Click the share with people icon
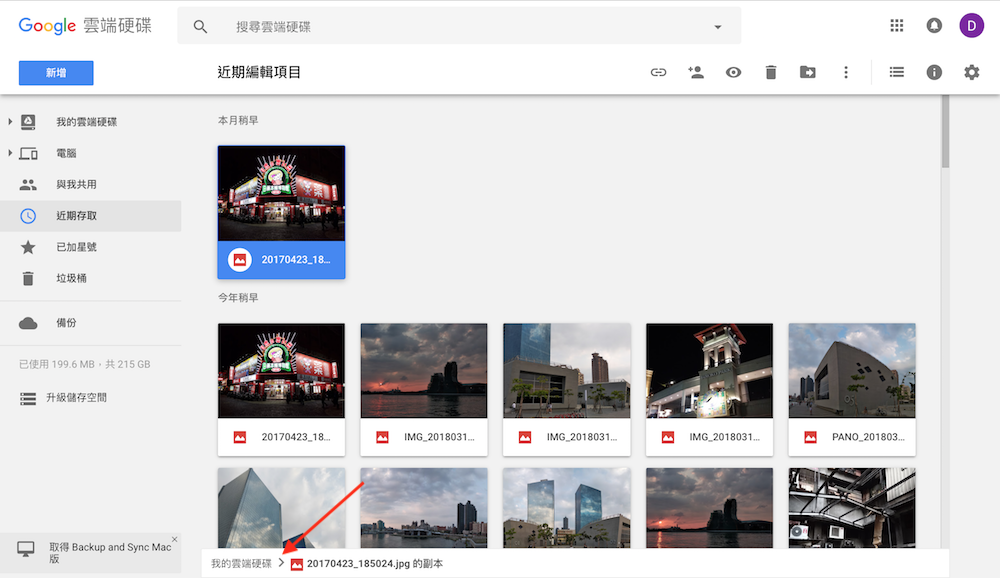 coord(696,72)
